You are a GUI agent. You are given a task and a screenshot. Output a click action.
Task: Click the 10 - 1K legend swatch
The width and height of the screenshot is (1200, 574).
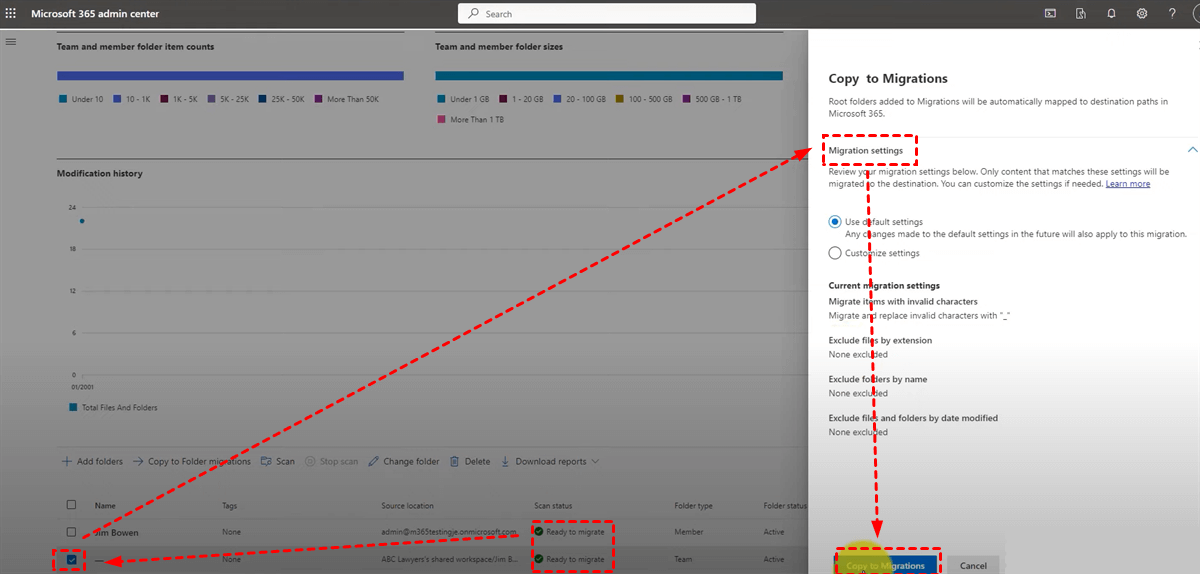coord(117,99)
